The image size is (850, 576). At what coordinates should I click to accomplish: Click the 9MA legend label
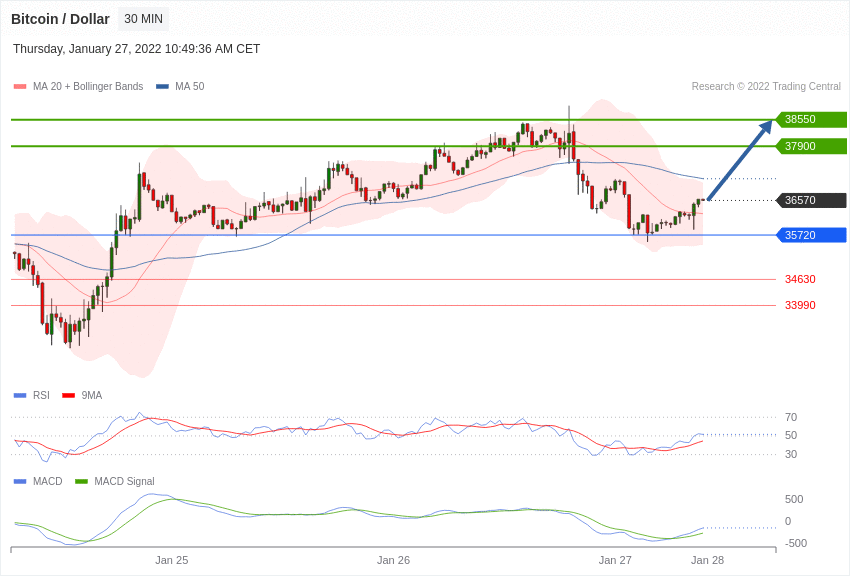coord(92,396)
